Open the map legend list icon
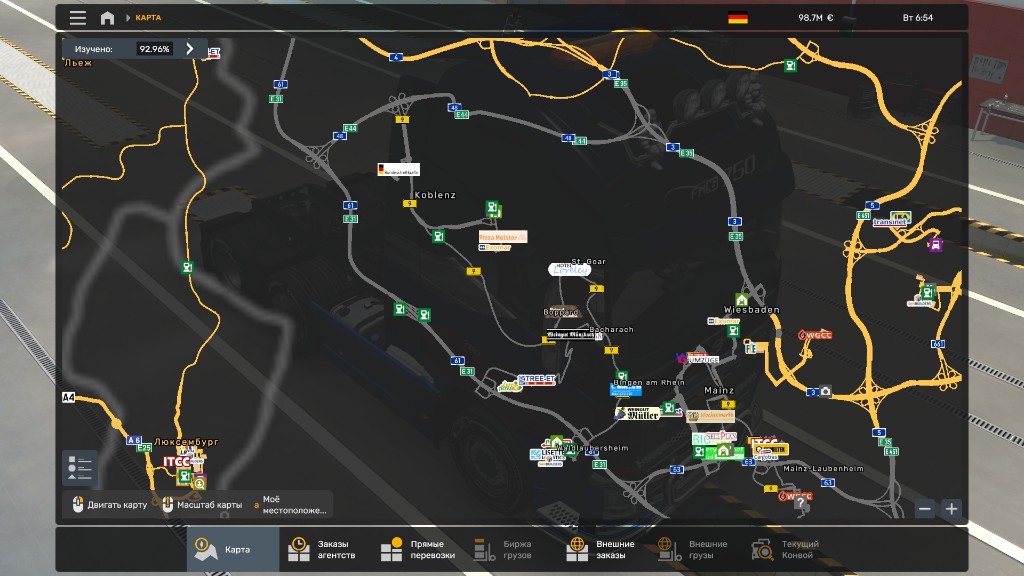The width and height of the screenshot is (1024, 576). 80,468
